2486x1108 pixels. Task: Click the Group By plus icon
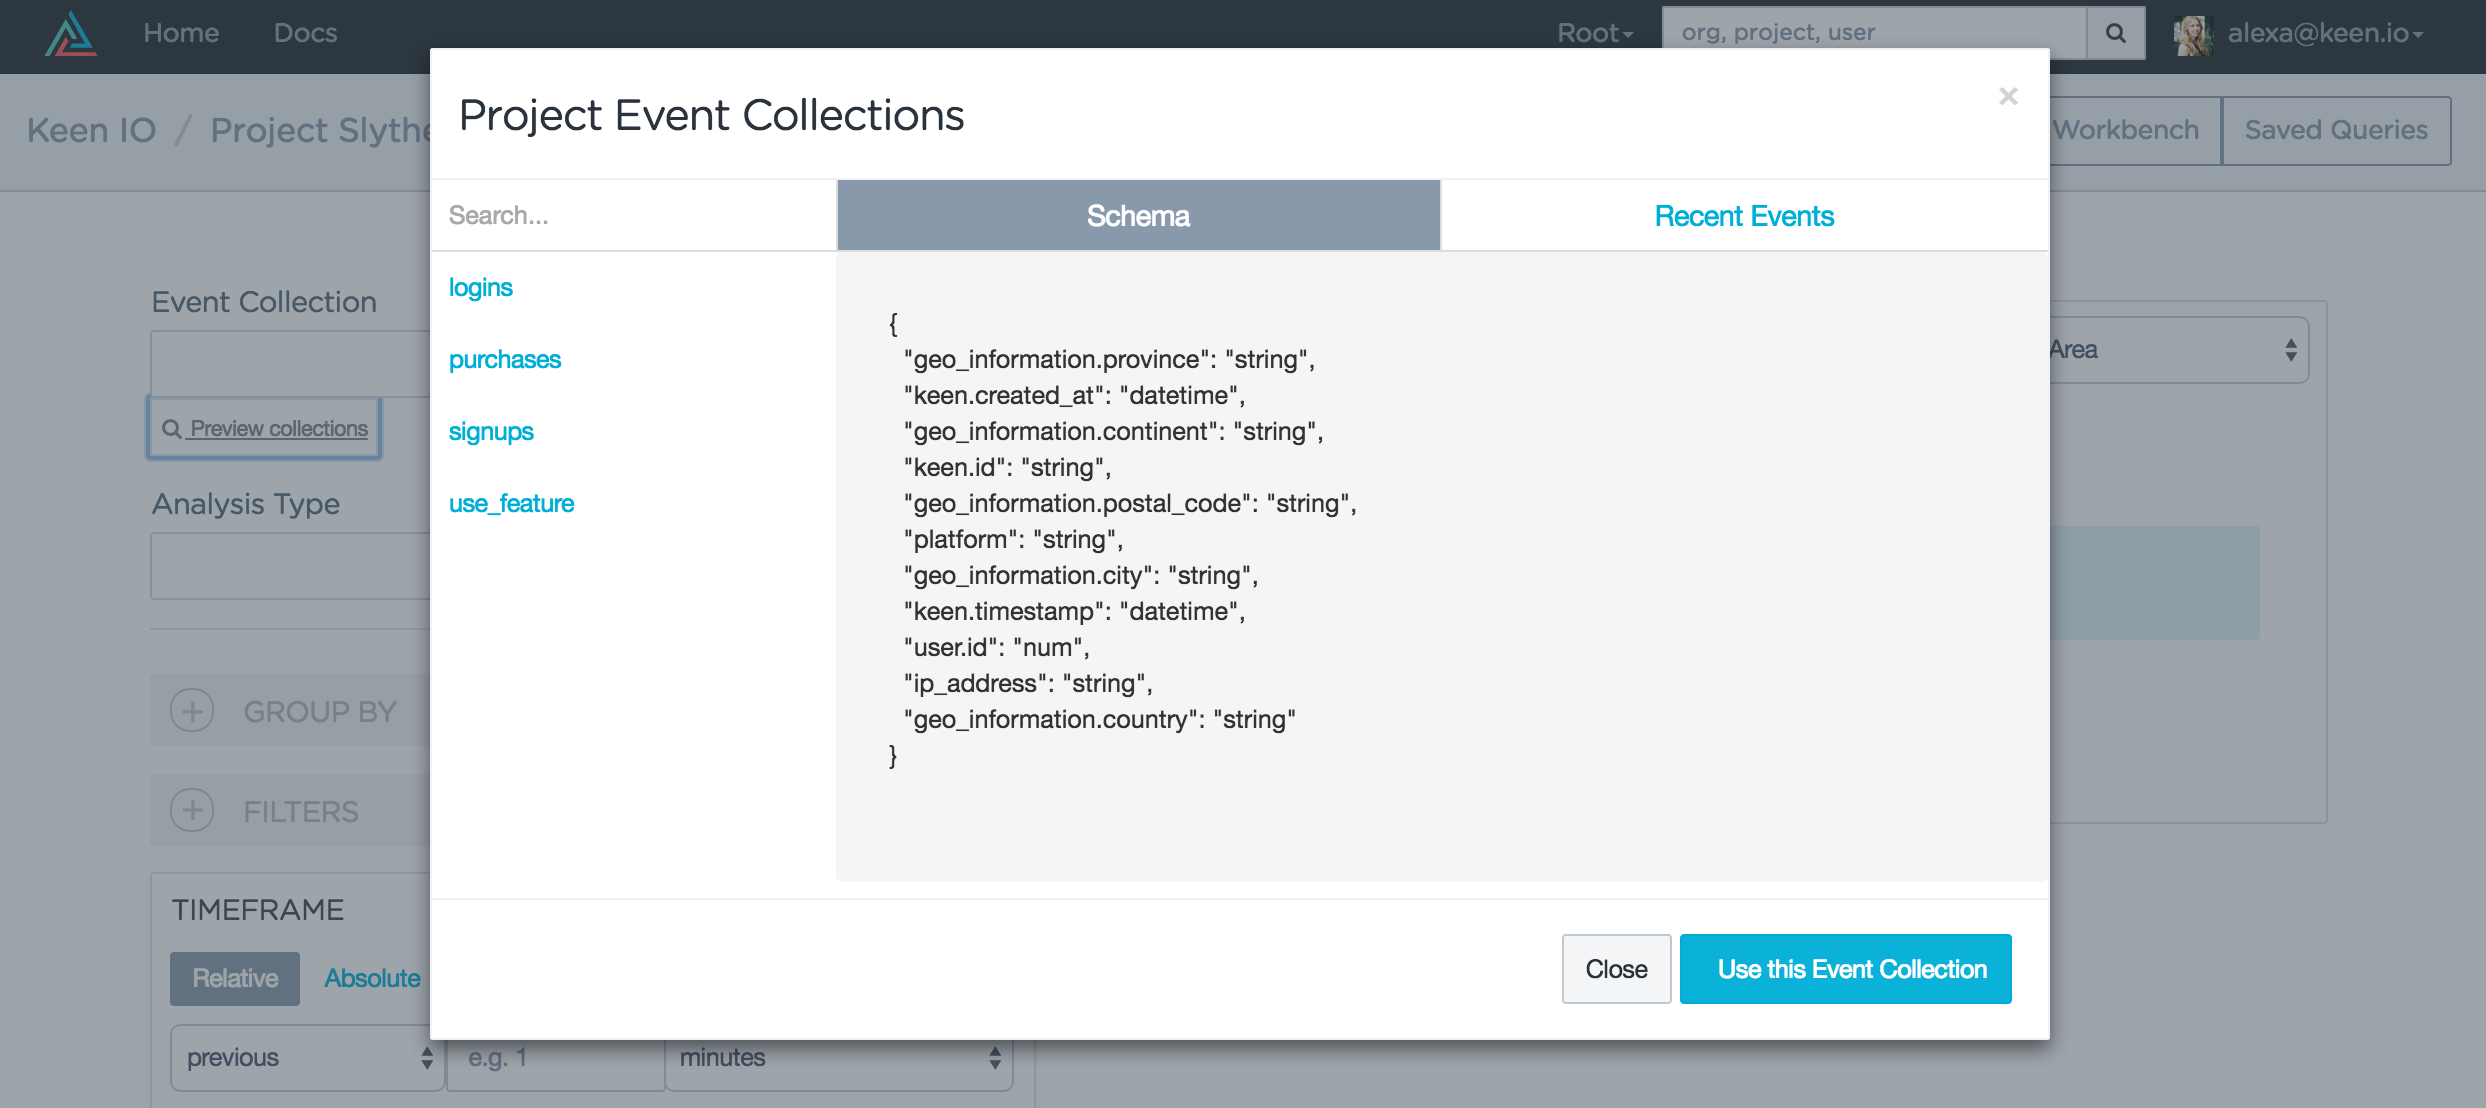(192, 711)
